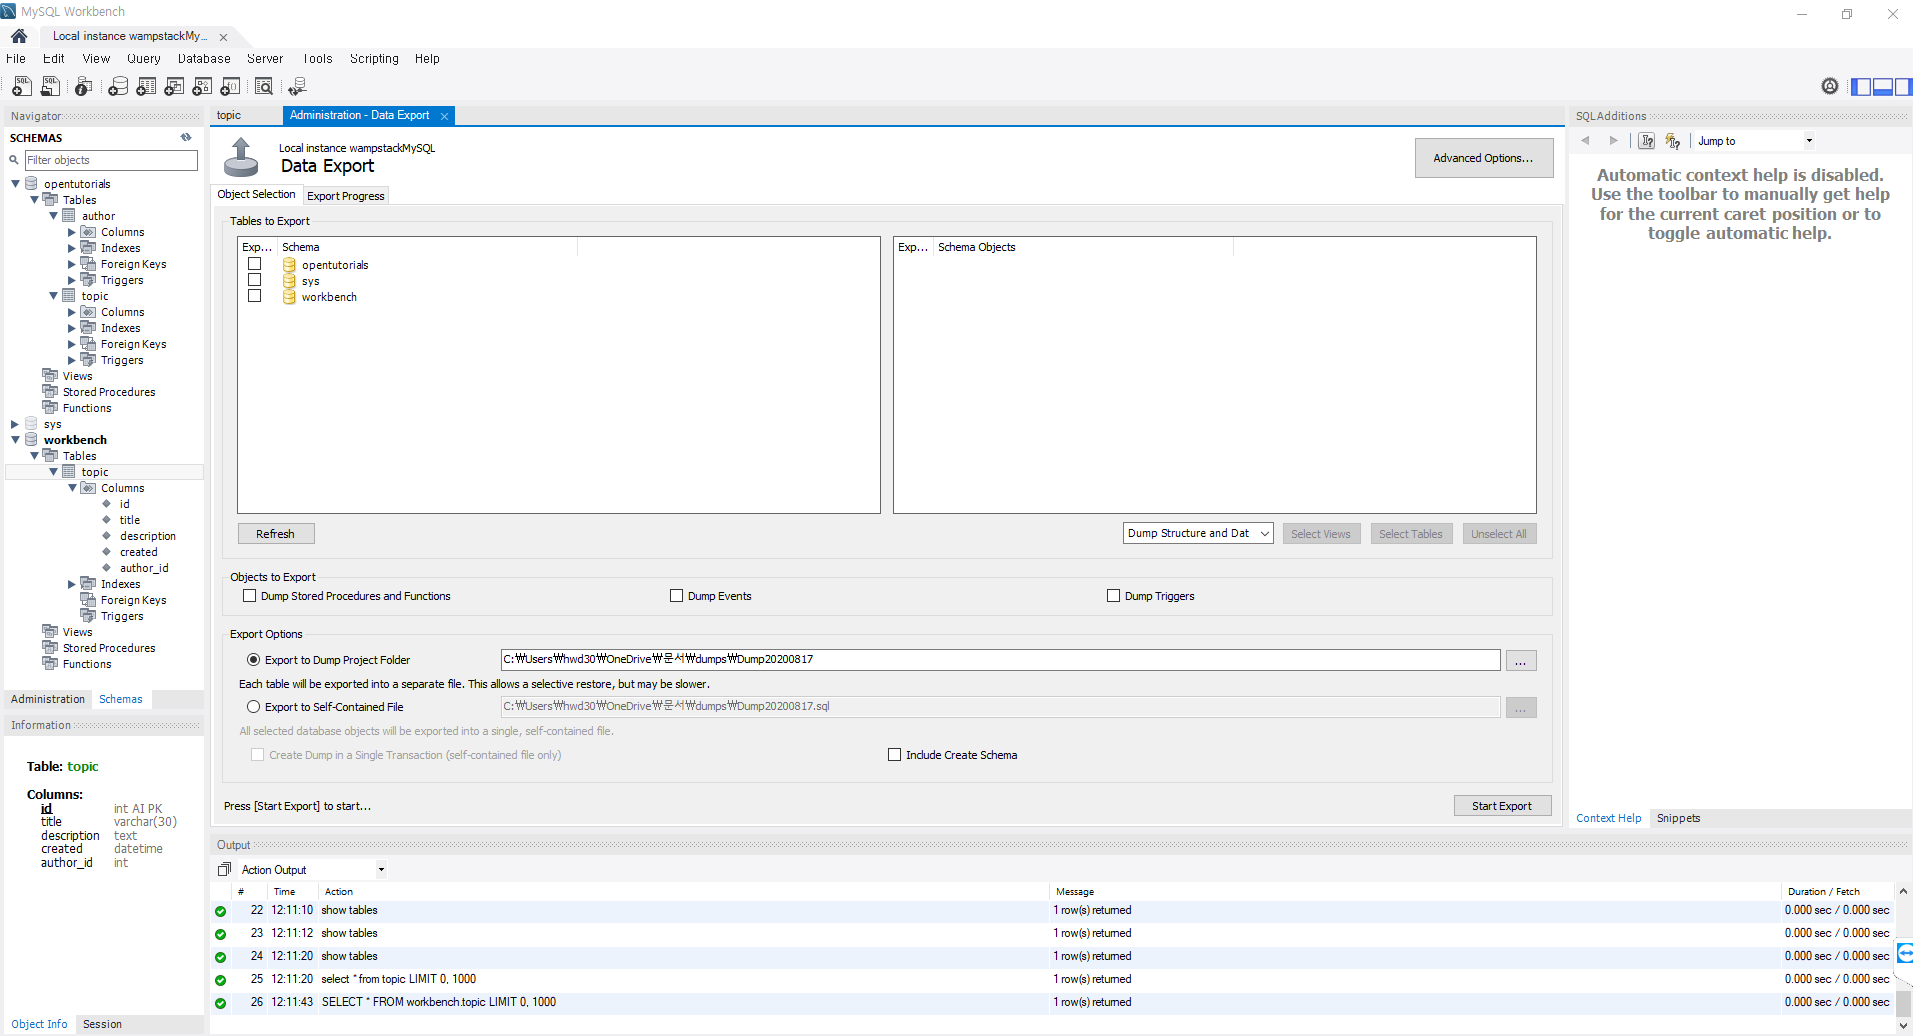This screenshot has width=1913, height=1036.
Task: Select the author_id column in workbench tree
Action: [x=144, y=568]
